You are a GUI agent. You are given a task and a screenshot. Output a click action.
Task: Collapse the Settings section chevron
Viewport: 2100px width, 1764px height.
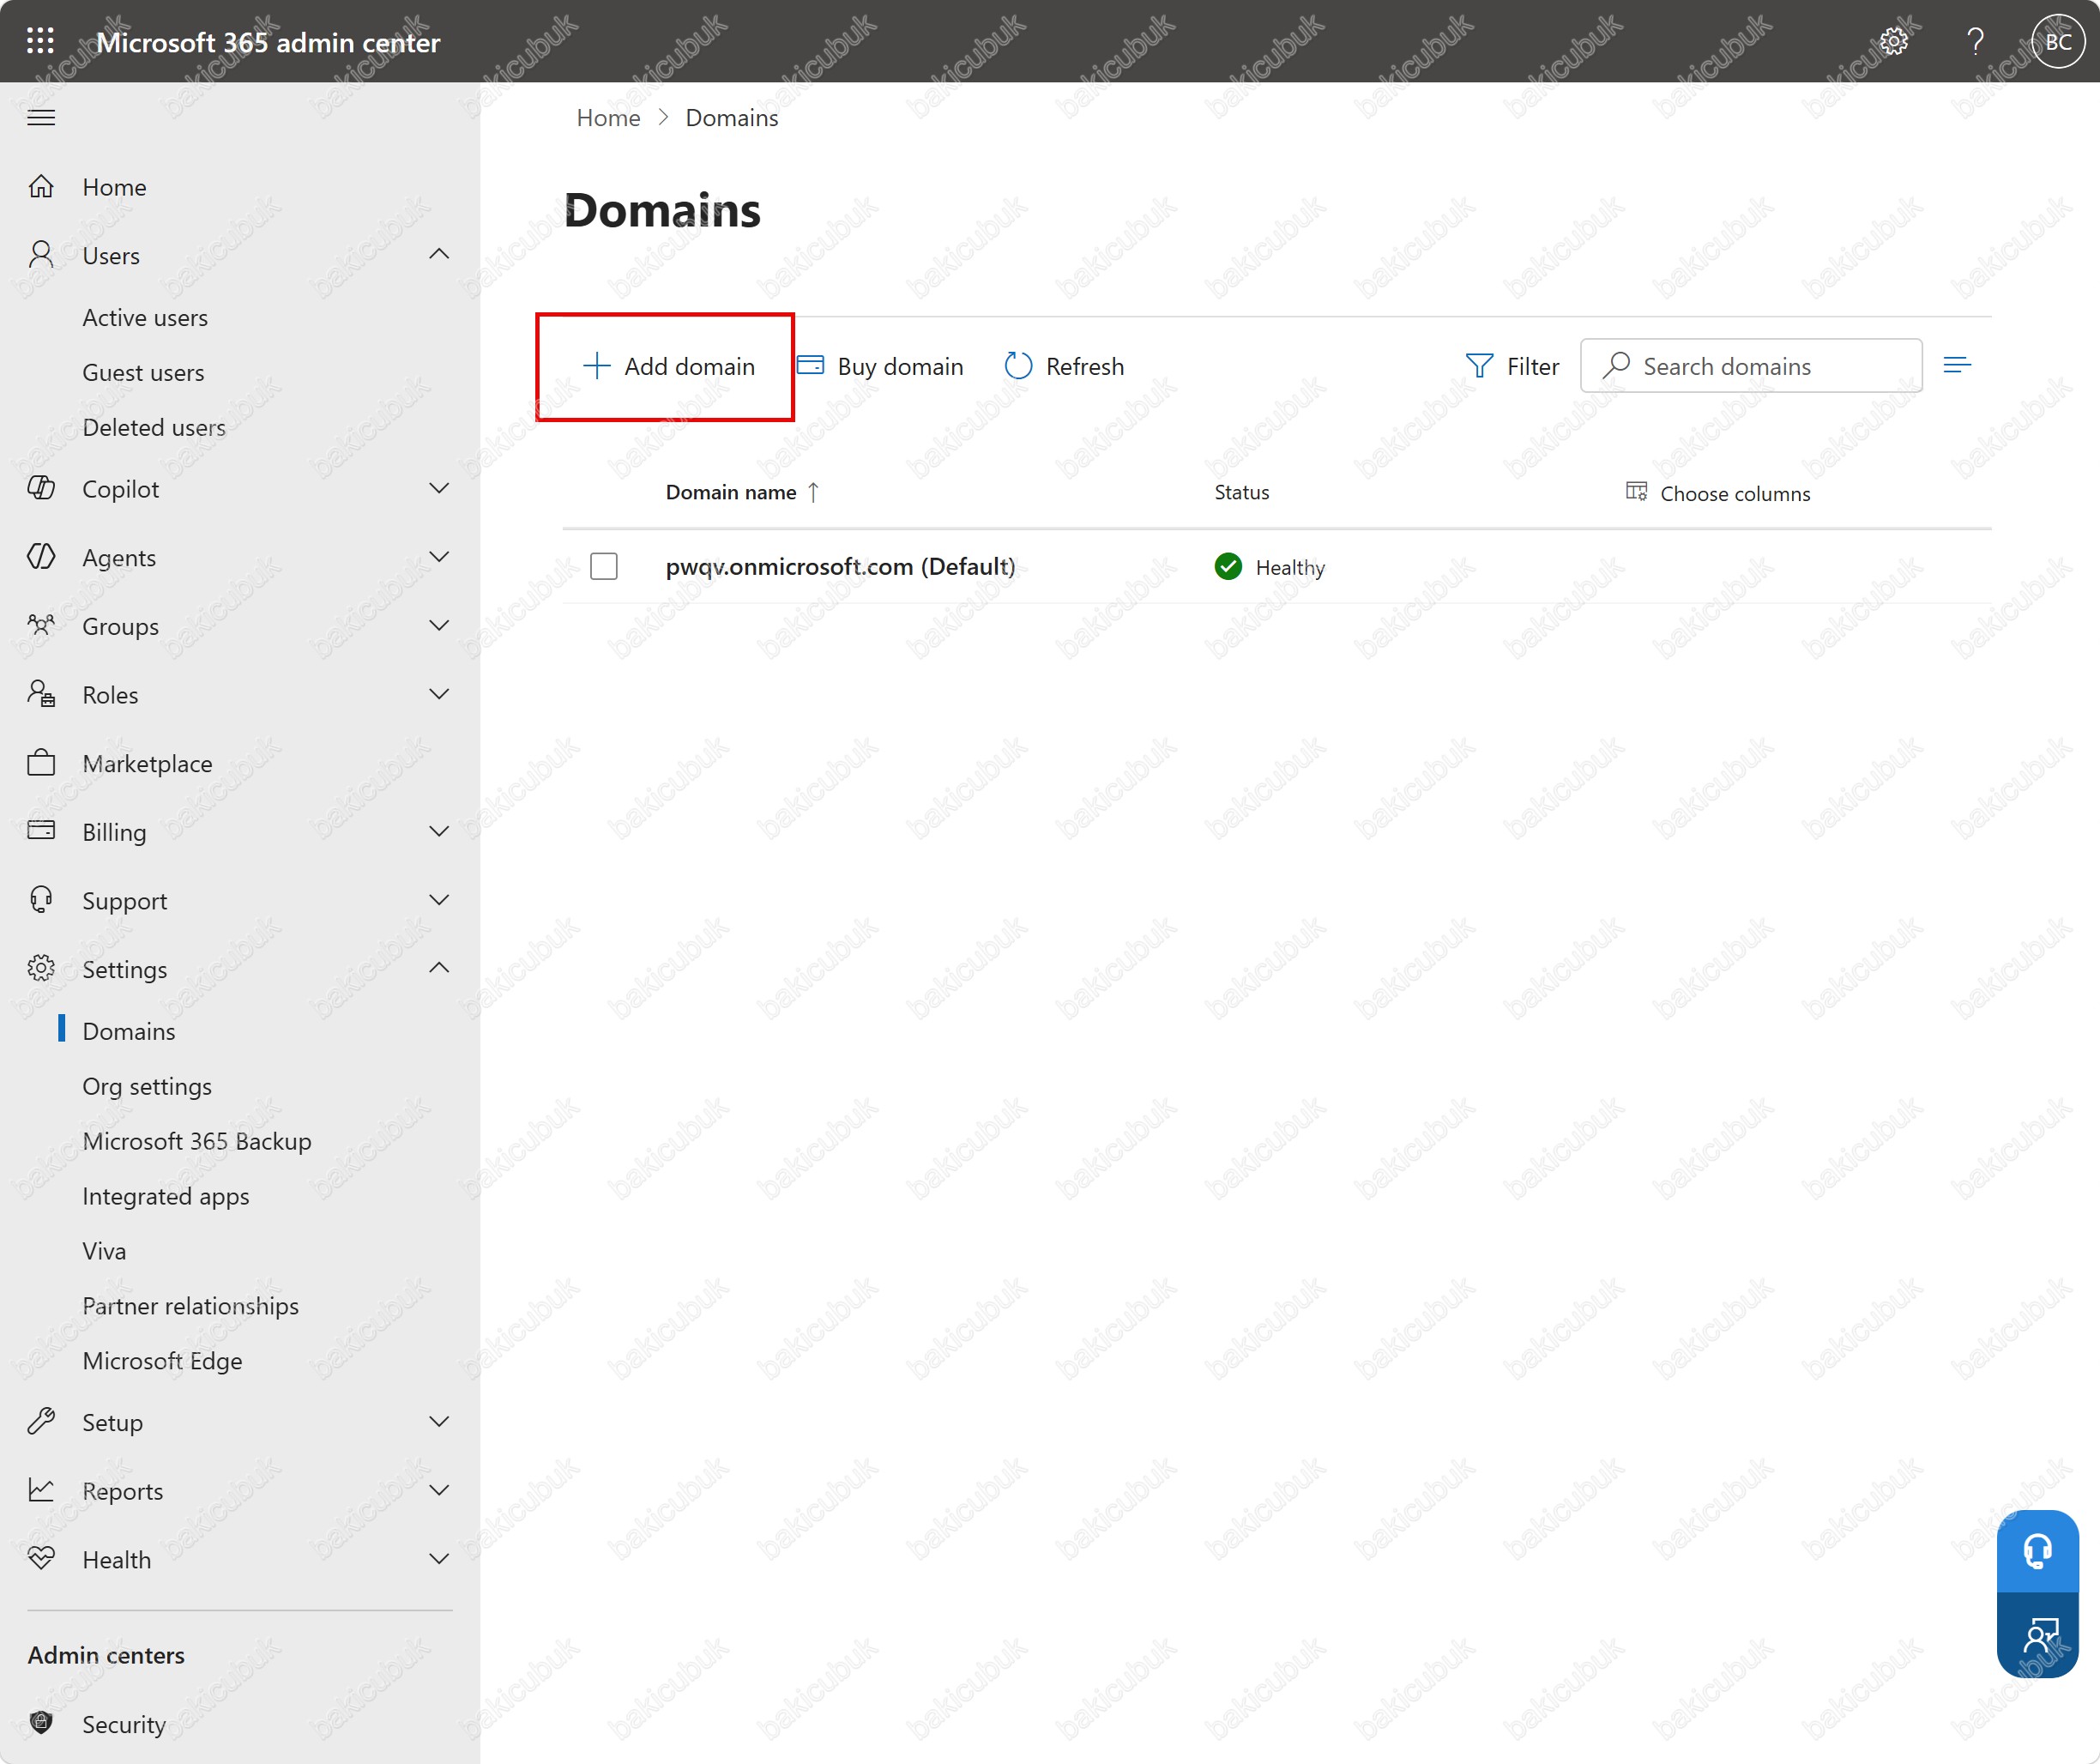pyautogui.click(x=439, y=968)
